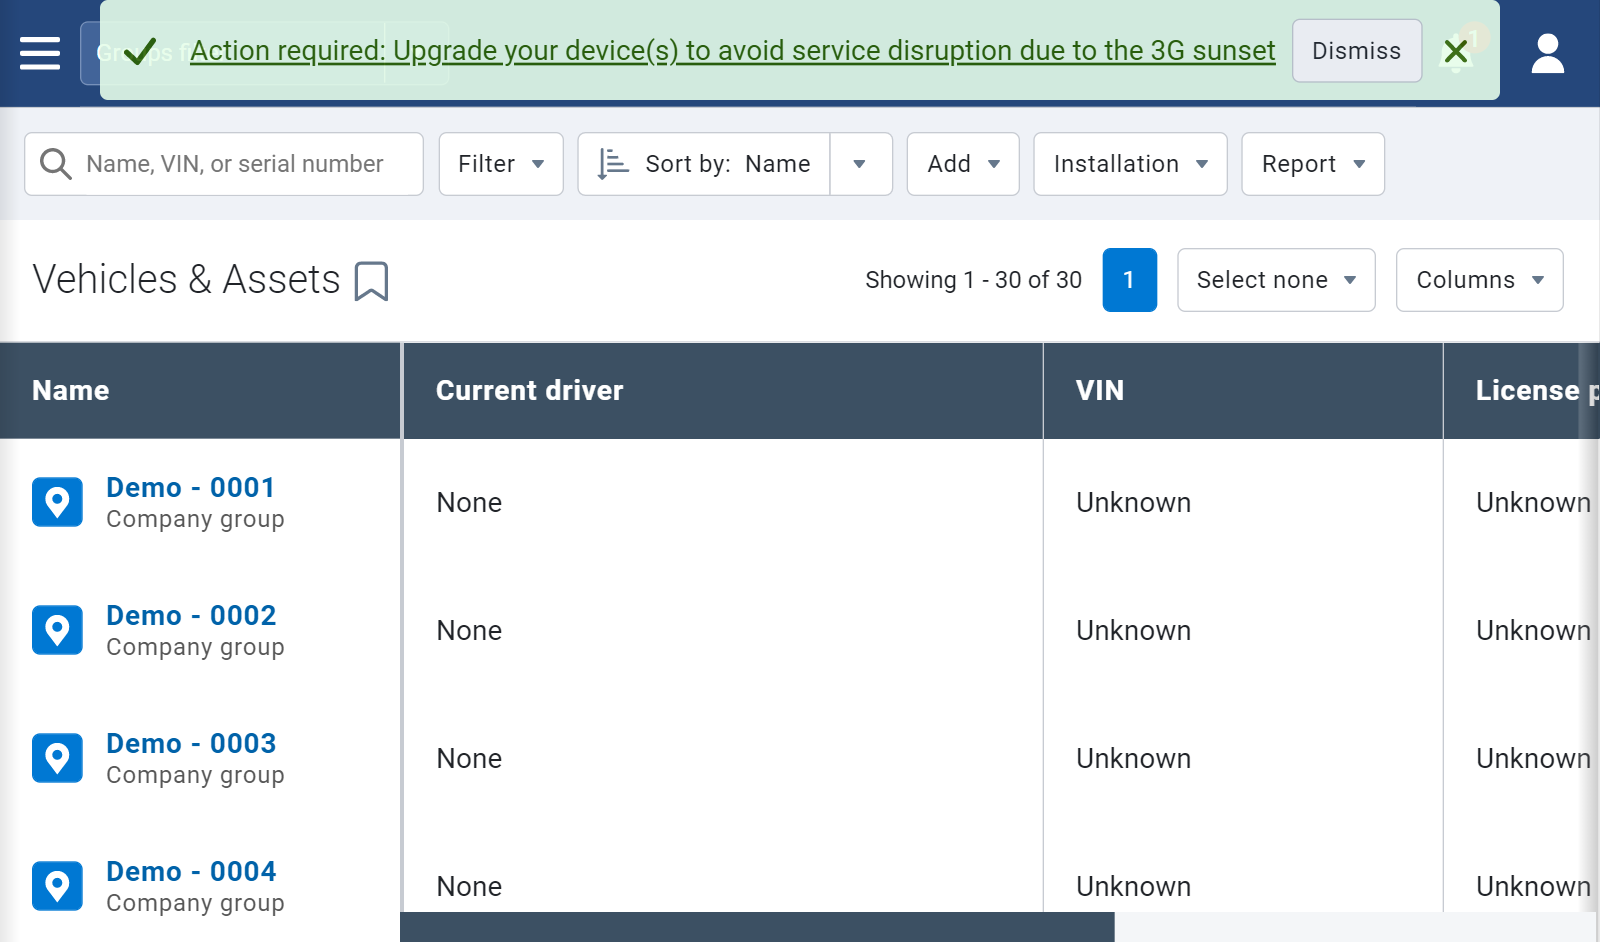Image resolution: width=1600 pixels, height=942 pixels.
Task: Click the search magnifier icon
Action: click(56, 164)
